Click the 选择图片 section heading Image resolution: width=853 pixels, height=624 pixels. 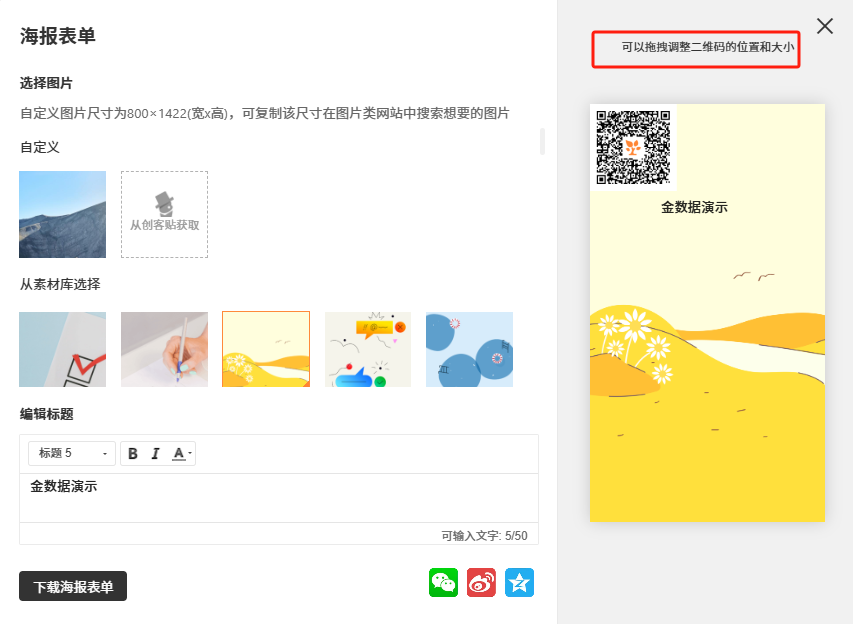coord(46,83)
